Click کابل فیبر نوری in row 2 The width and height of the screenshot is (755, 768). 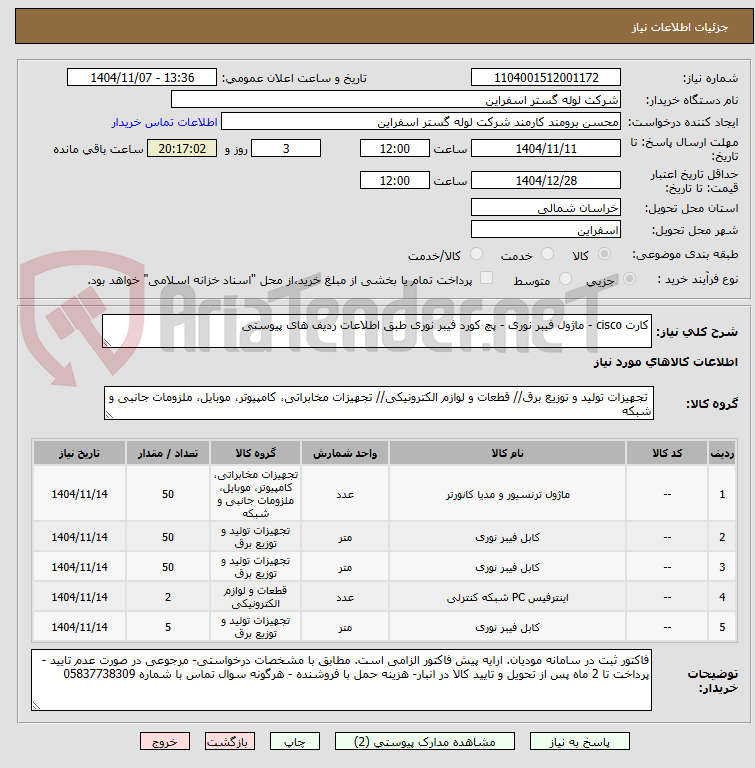508,537
